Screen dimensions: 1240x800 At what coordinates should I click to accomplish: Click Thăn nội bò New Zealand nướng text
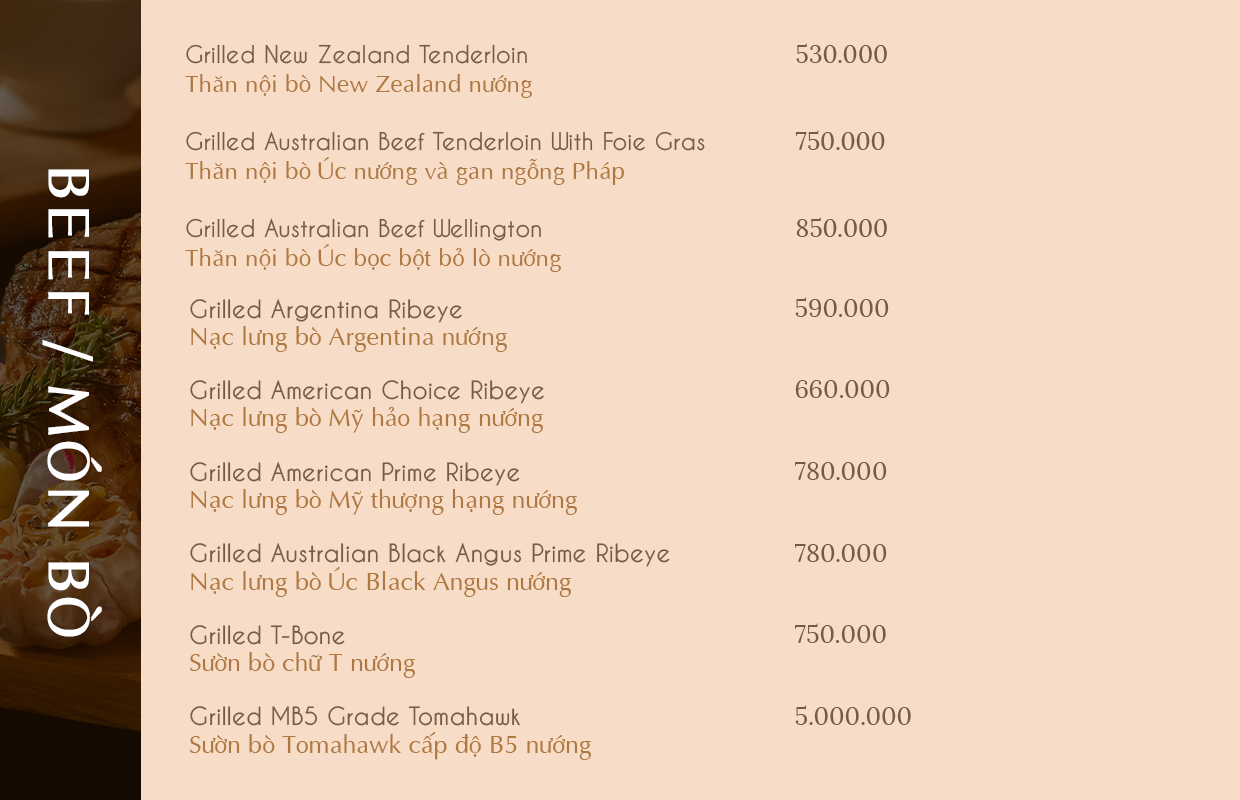pos(358,84)
